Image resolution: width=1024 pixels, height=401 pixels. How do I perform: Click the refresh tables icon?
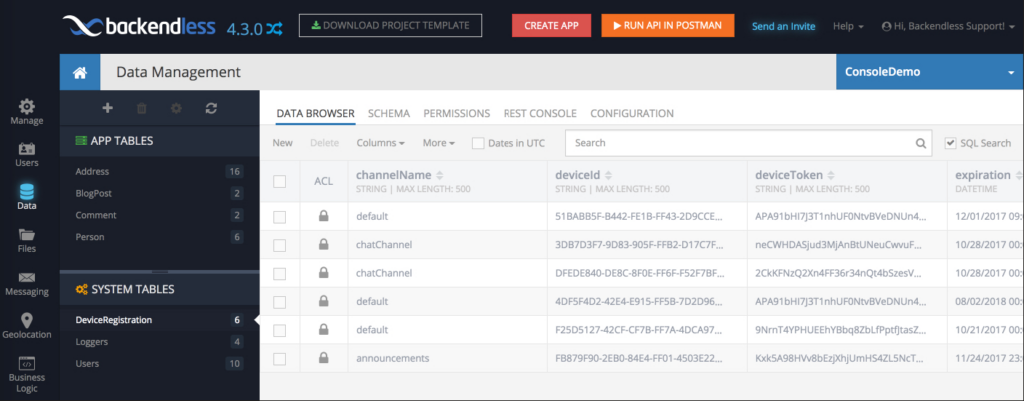(x=210, y=108)
